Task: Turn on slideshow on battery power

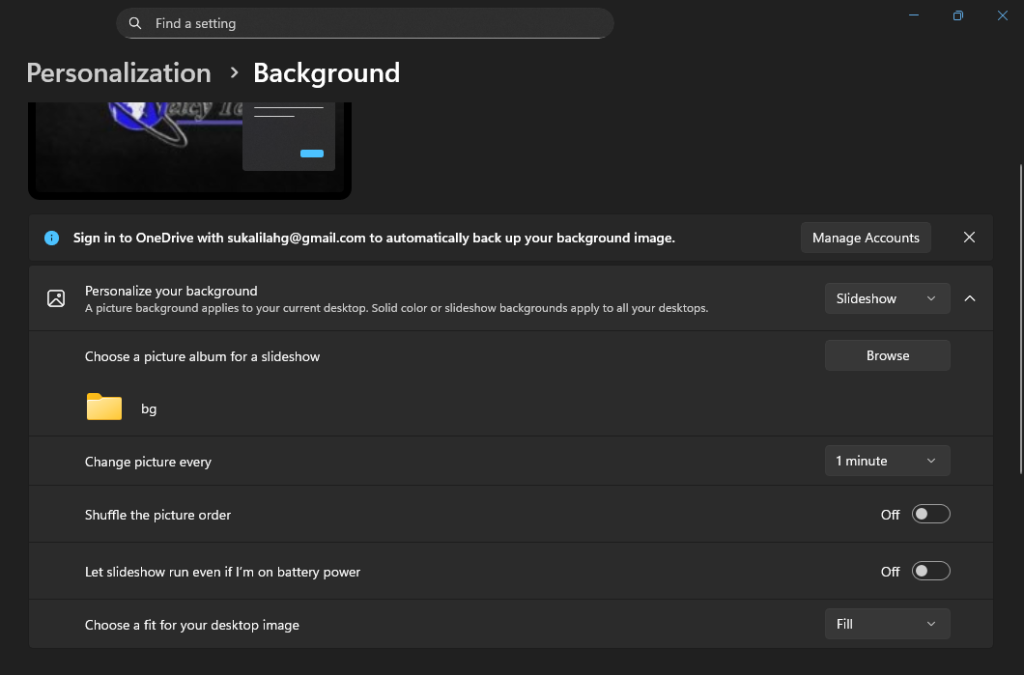Action: pyautogui.click(x=930, y=572)
